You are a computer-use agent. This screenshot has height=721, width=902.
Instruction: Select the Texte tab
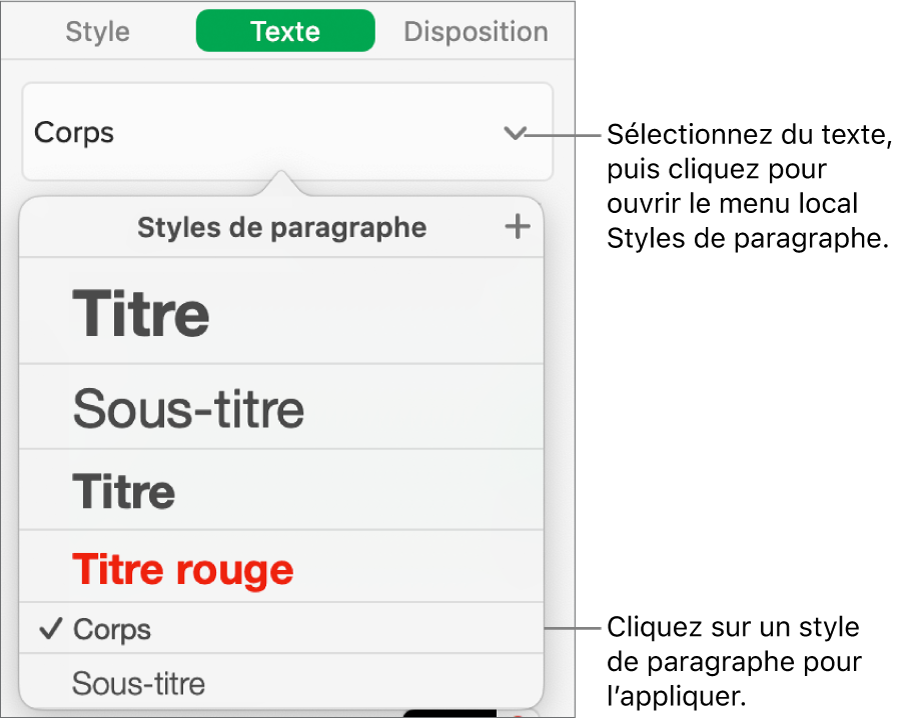click(285, 31)
